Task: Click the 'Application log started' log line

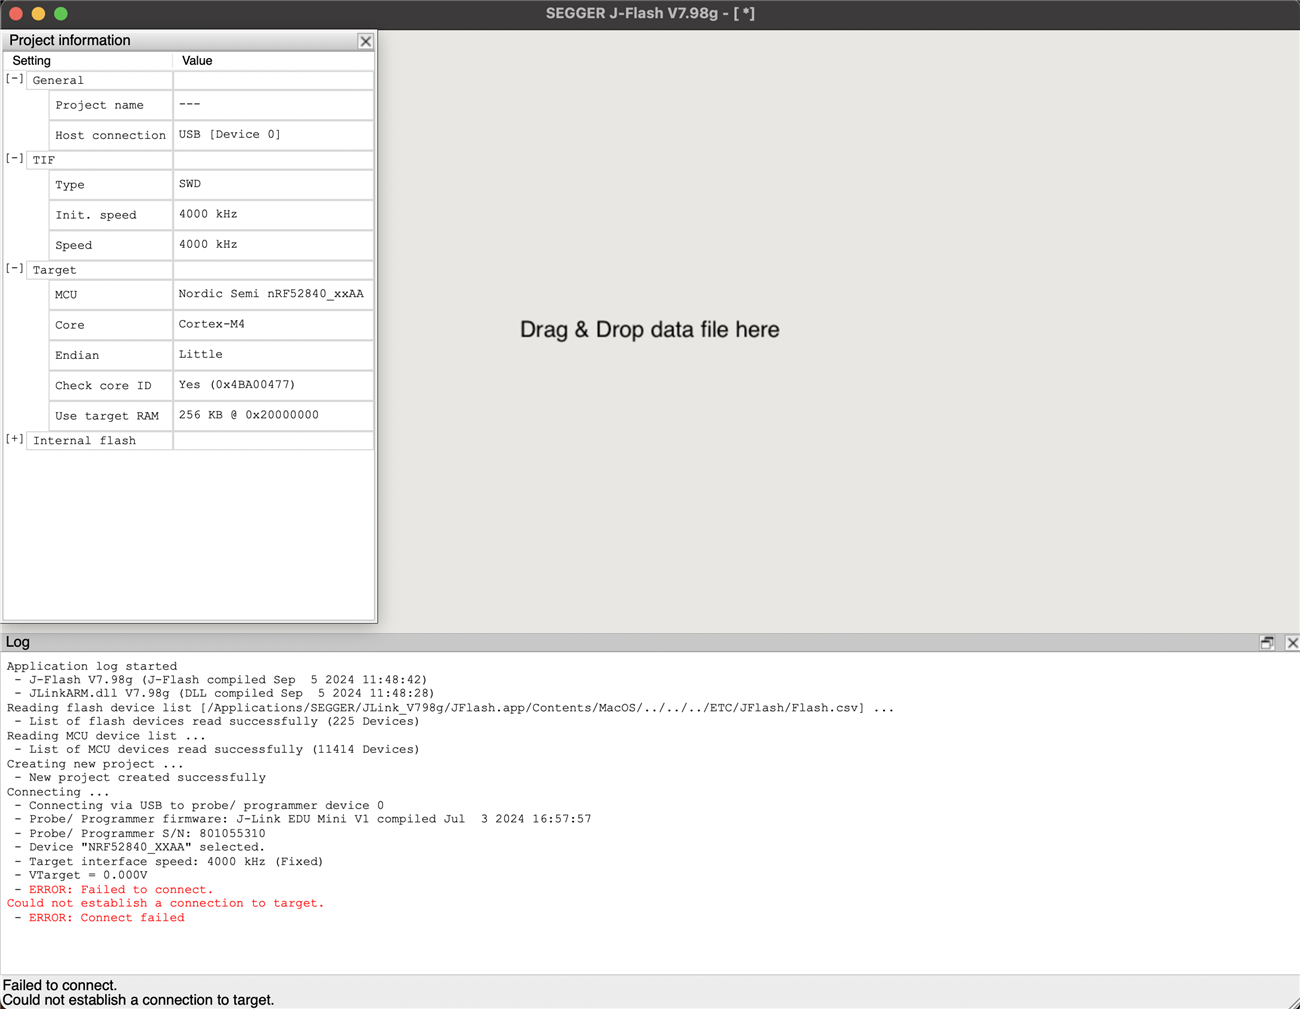Action: pos(92,666)
